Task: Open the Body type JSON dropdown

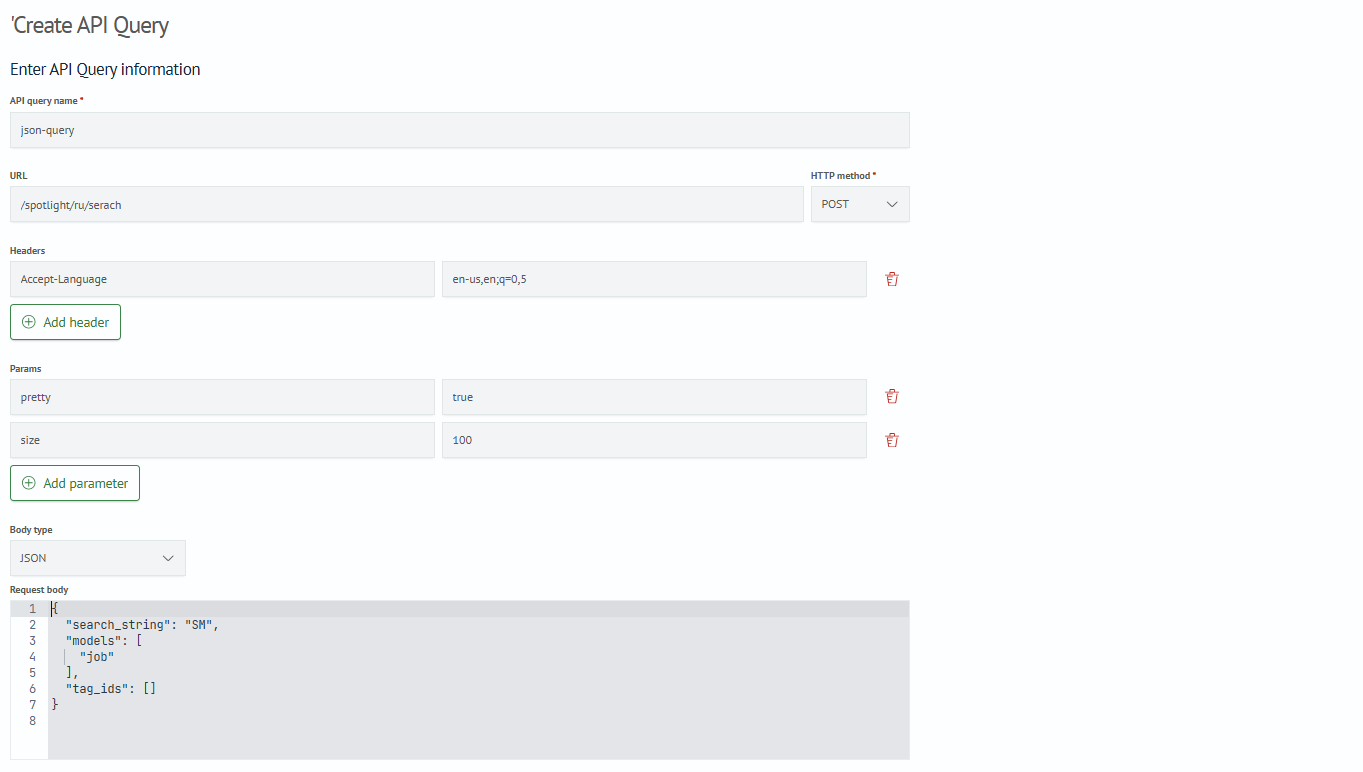Action: (98, 558)
